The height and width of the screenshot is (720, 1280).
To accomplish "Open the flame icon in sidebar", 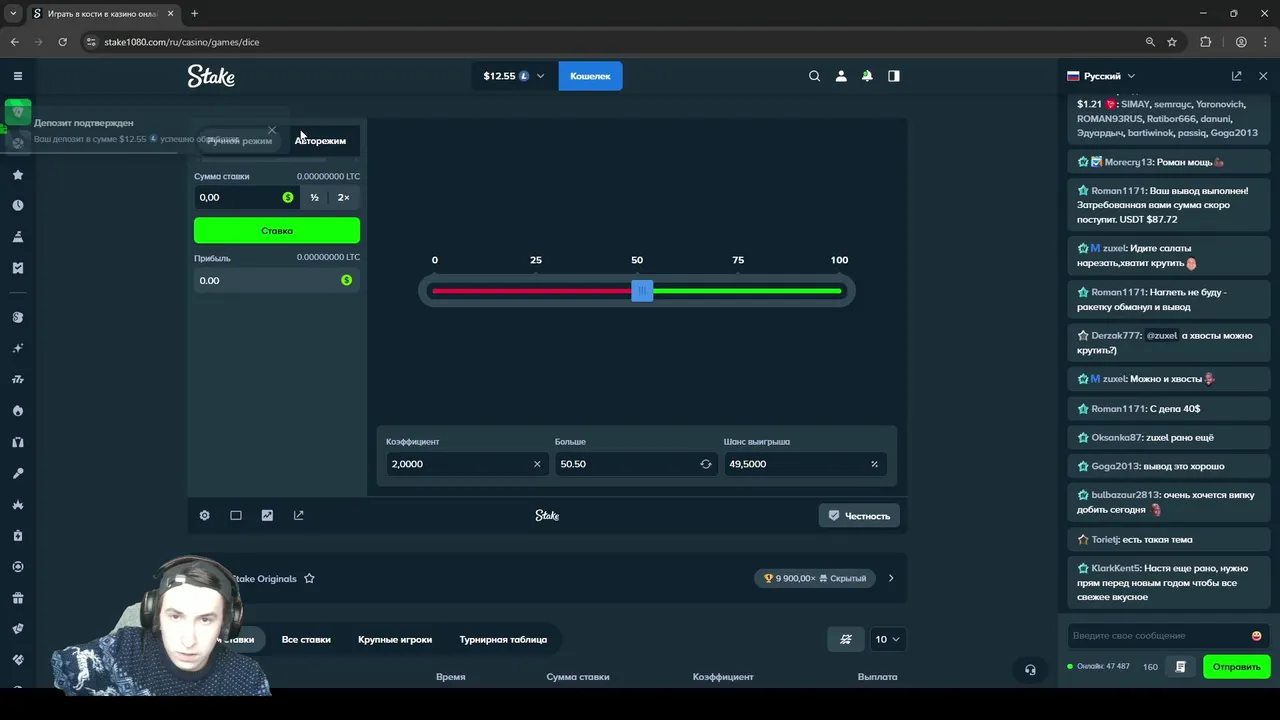I will click(18, 411).
